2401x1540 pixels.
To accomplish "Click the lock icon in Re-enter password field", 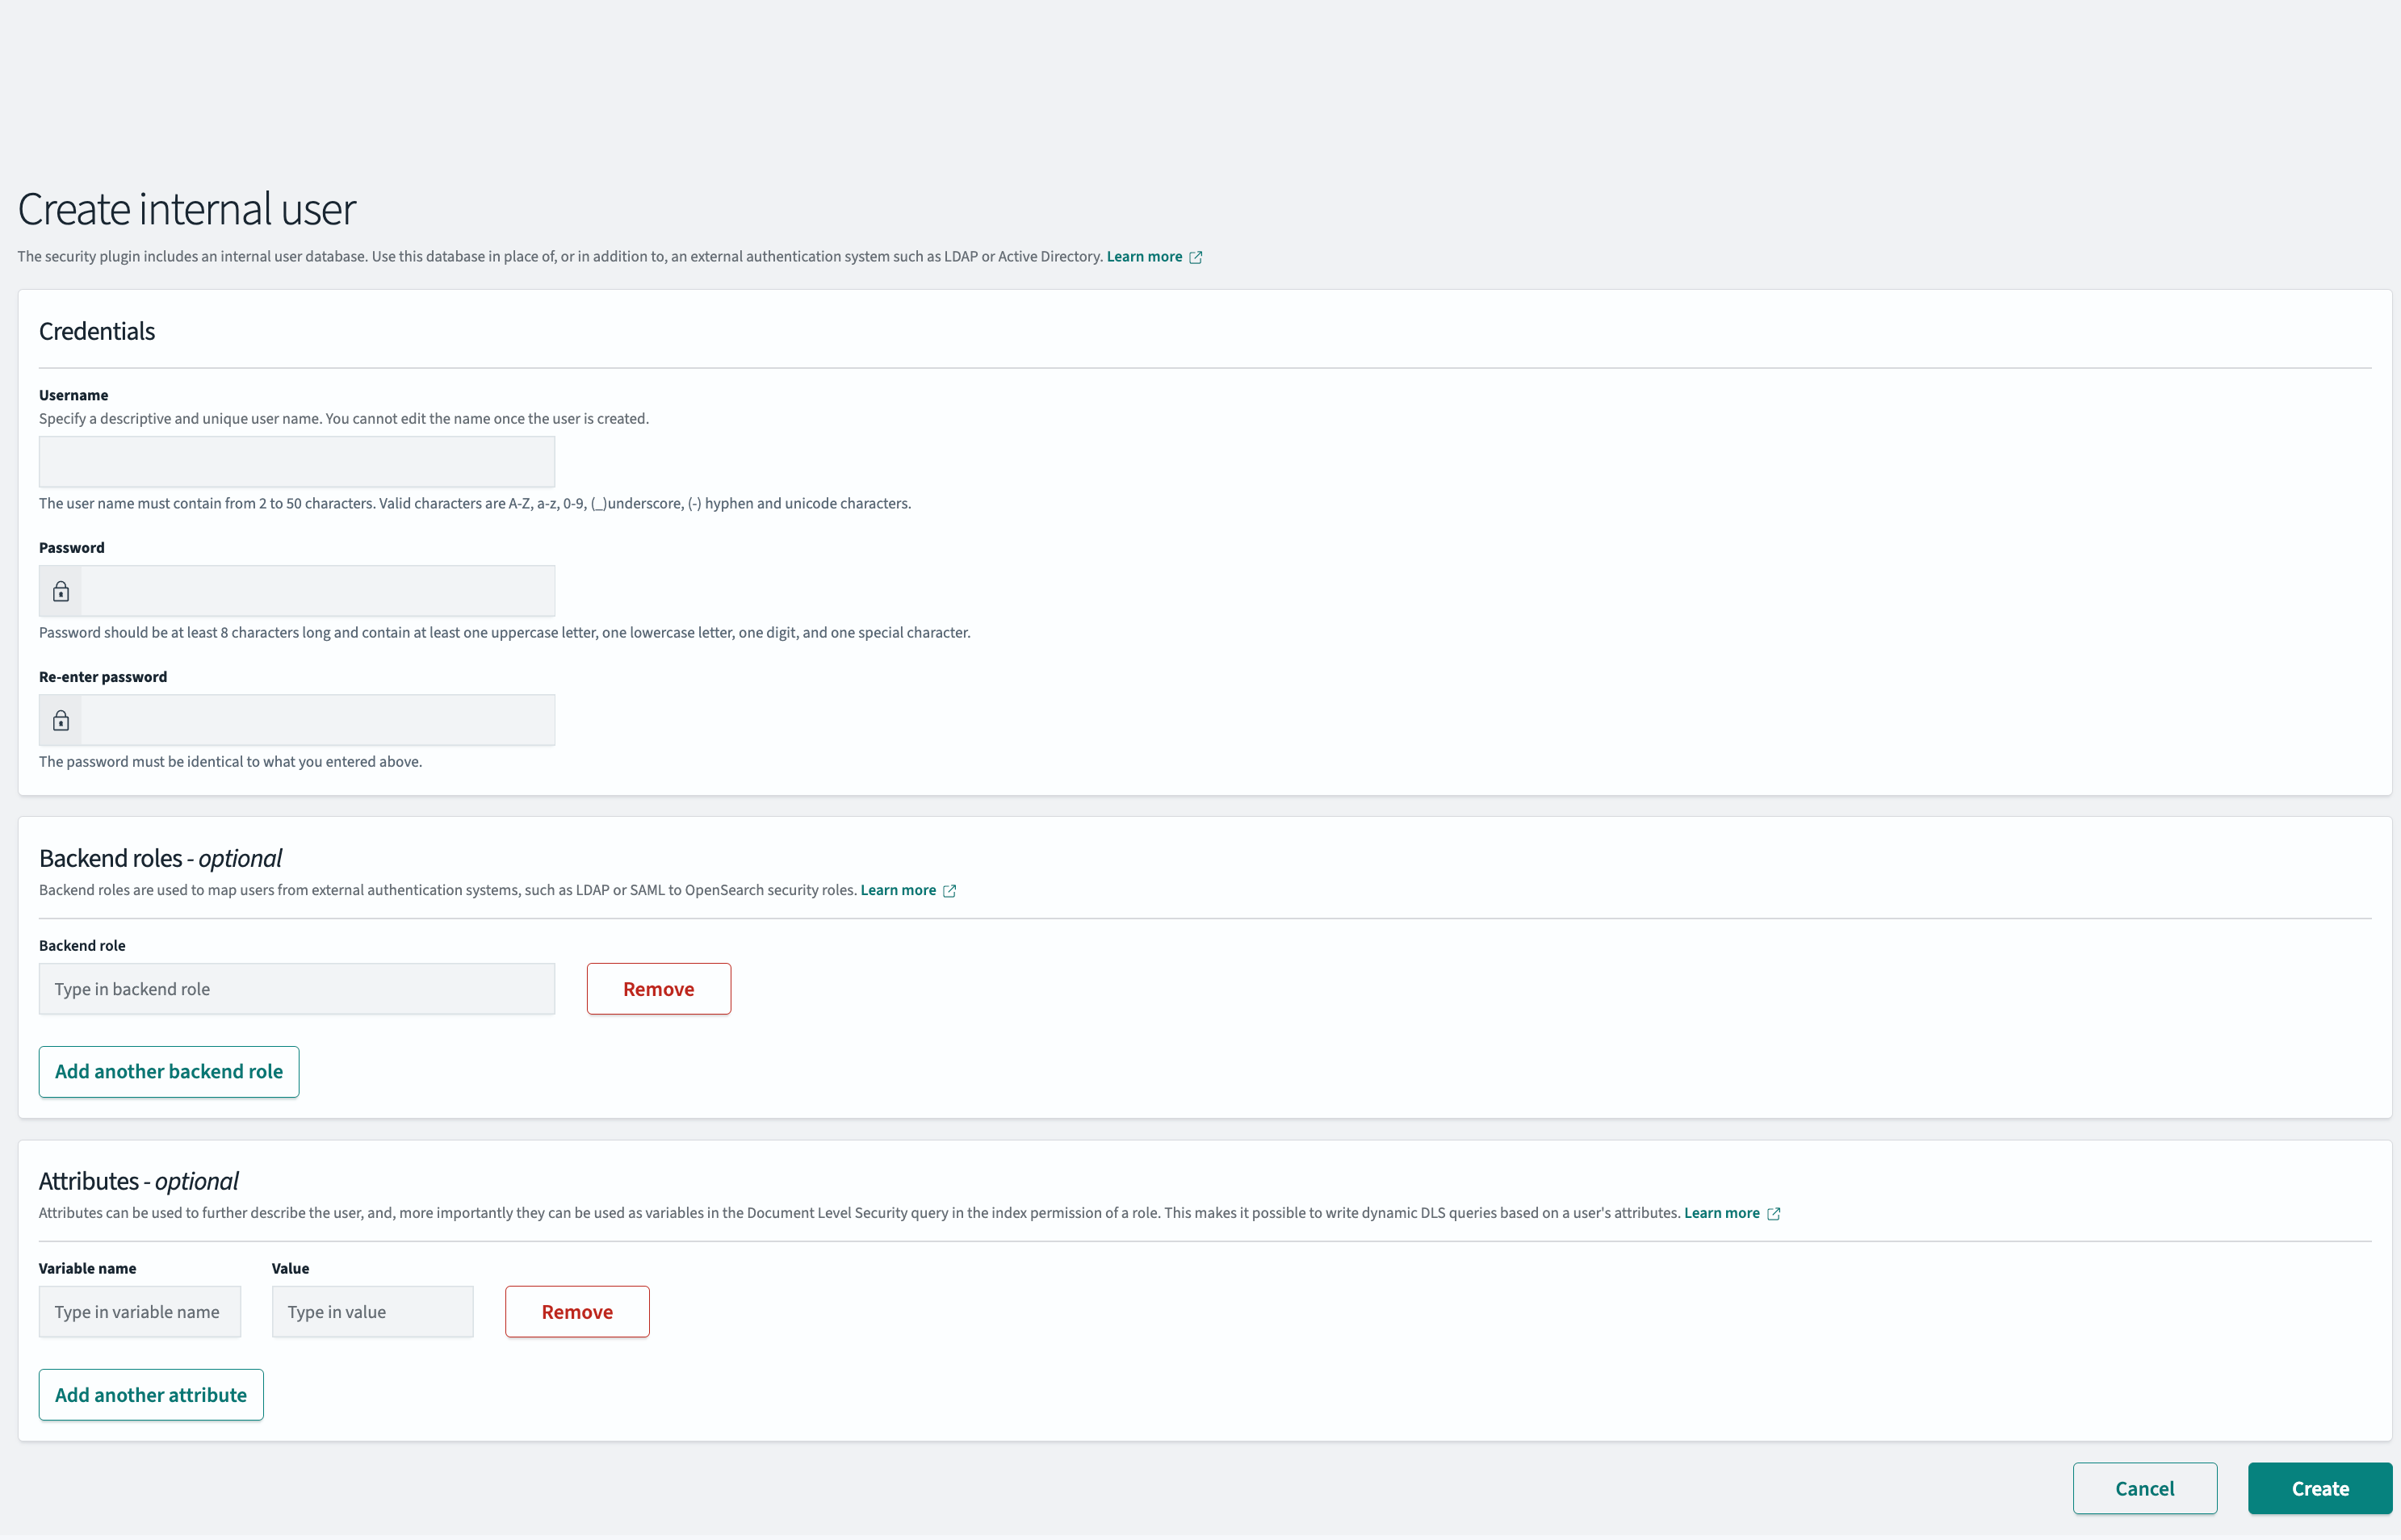I will pos(60,719).
